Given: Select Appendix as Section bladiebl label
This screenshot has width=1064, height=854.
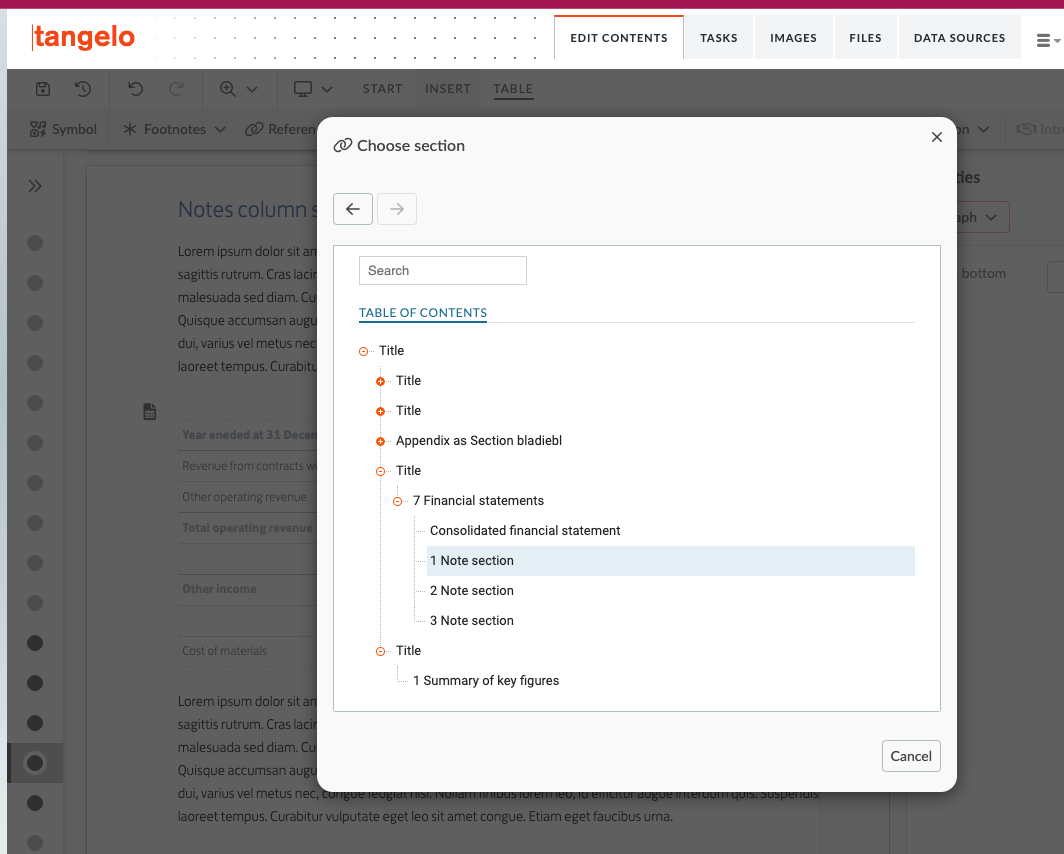Looking at the screenshot, I should (479, 441).
